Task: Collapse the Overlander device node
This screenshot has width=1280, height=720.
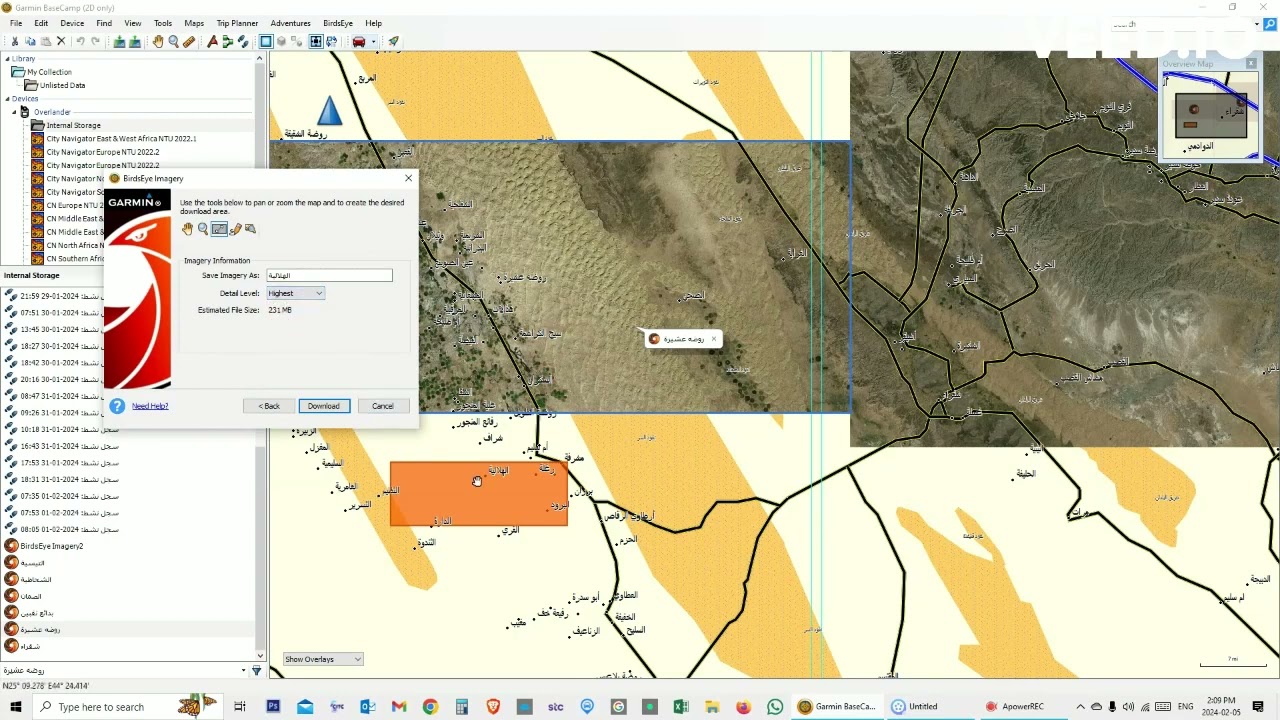Action: pyautogui.click(x=15, y=112)
